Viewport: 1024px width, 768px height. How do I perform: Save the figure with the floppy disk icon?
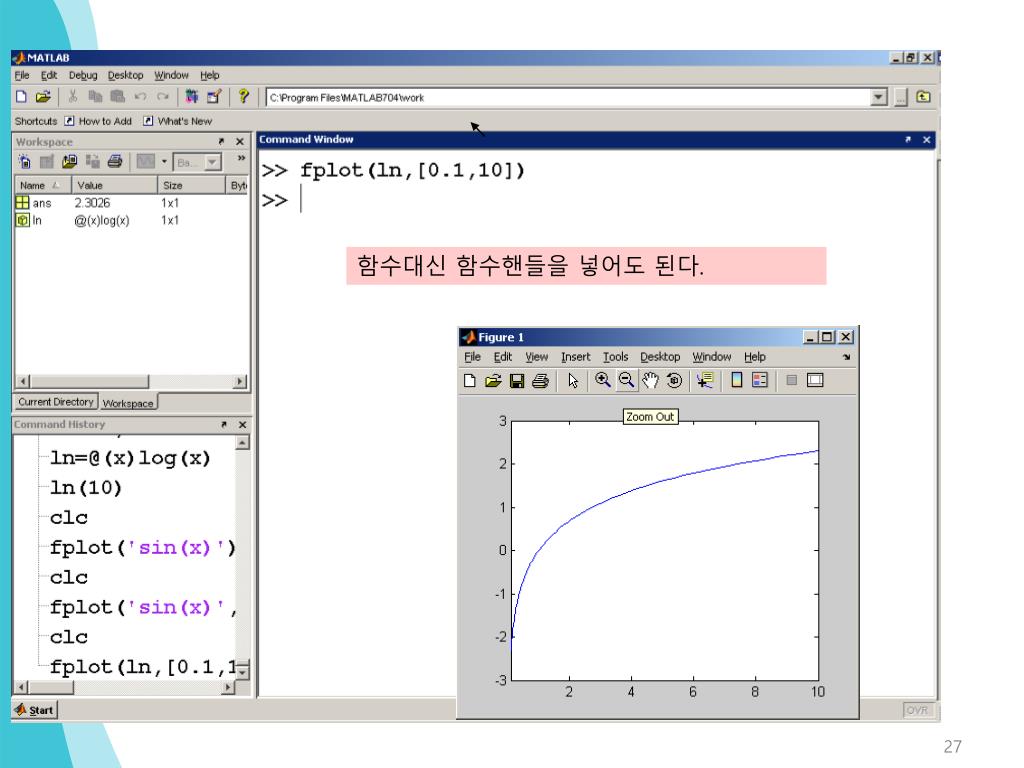517,381
